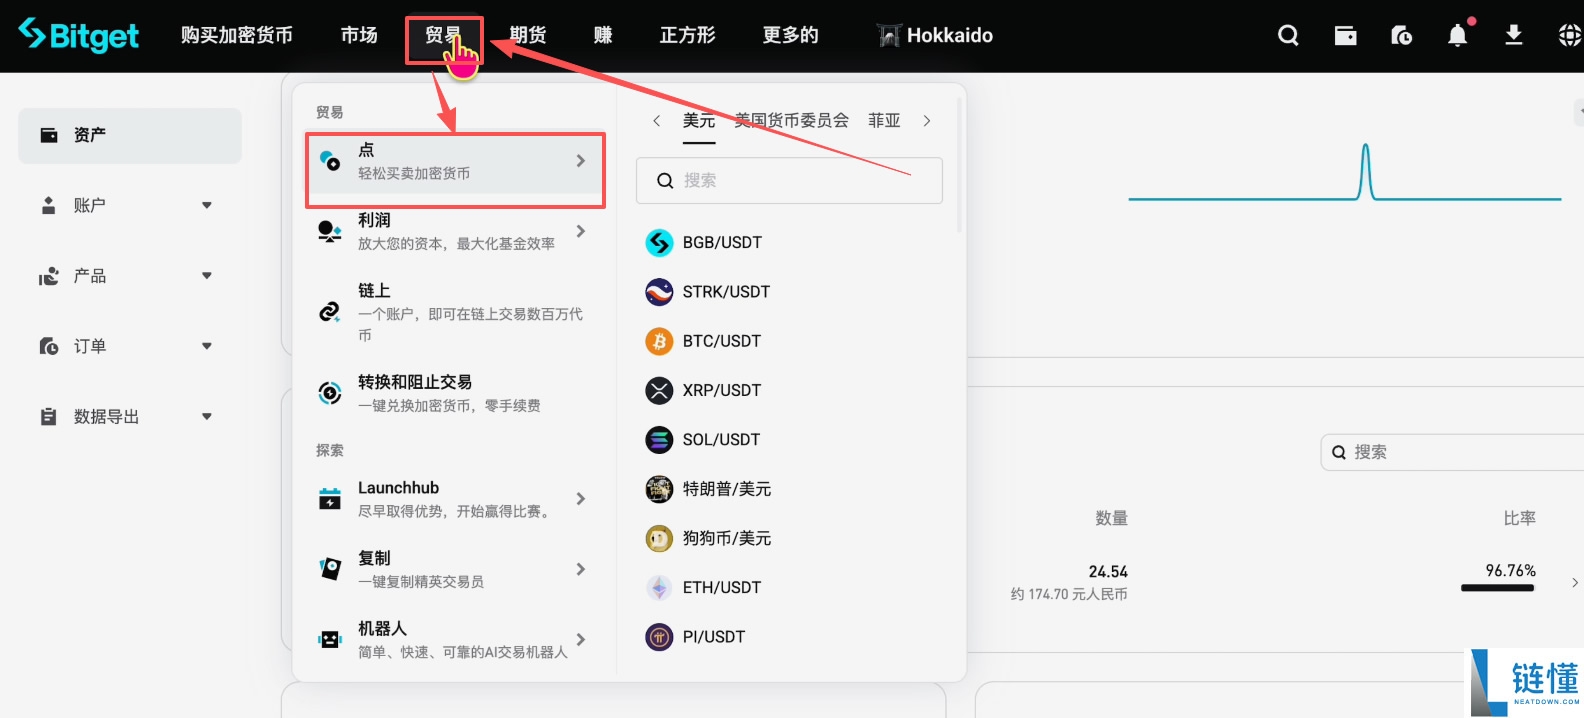This screenshot has width=1584, height=718.
Task: Open the 赚 menu
Action: pyautogui.click(x=603, y=35)
